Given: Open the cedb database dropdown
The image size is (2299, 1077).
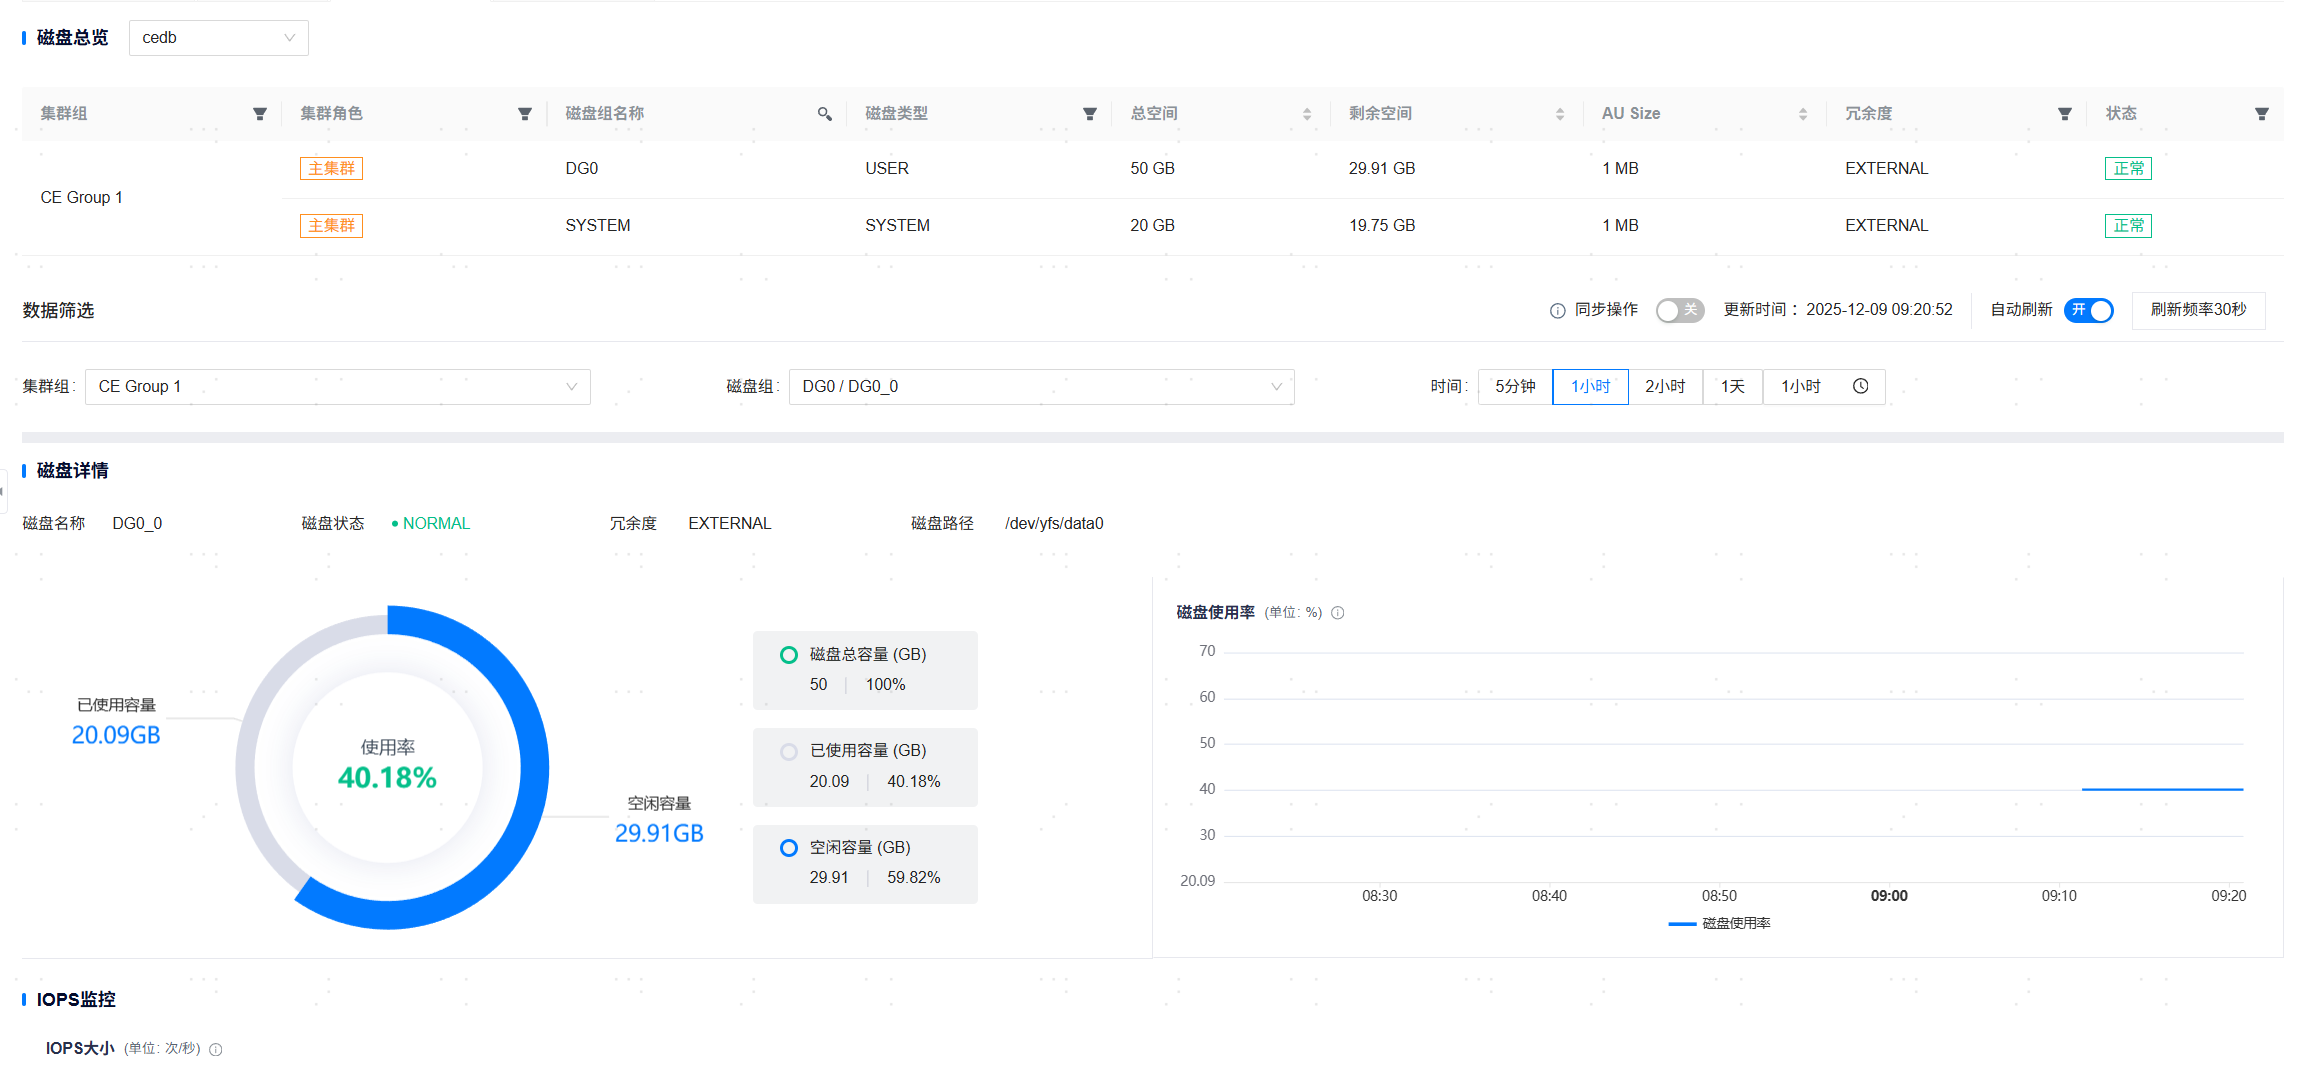Looking at the screenshot, I should tap(218, 38).
